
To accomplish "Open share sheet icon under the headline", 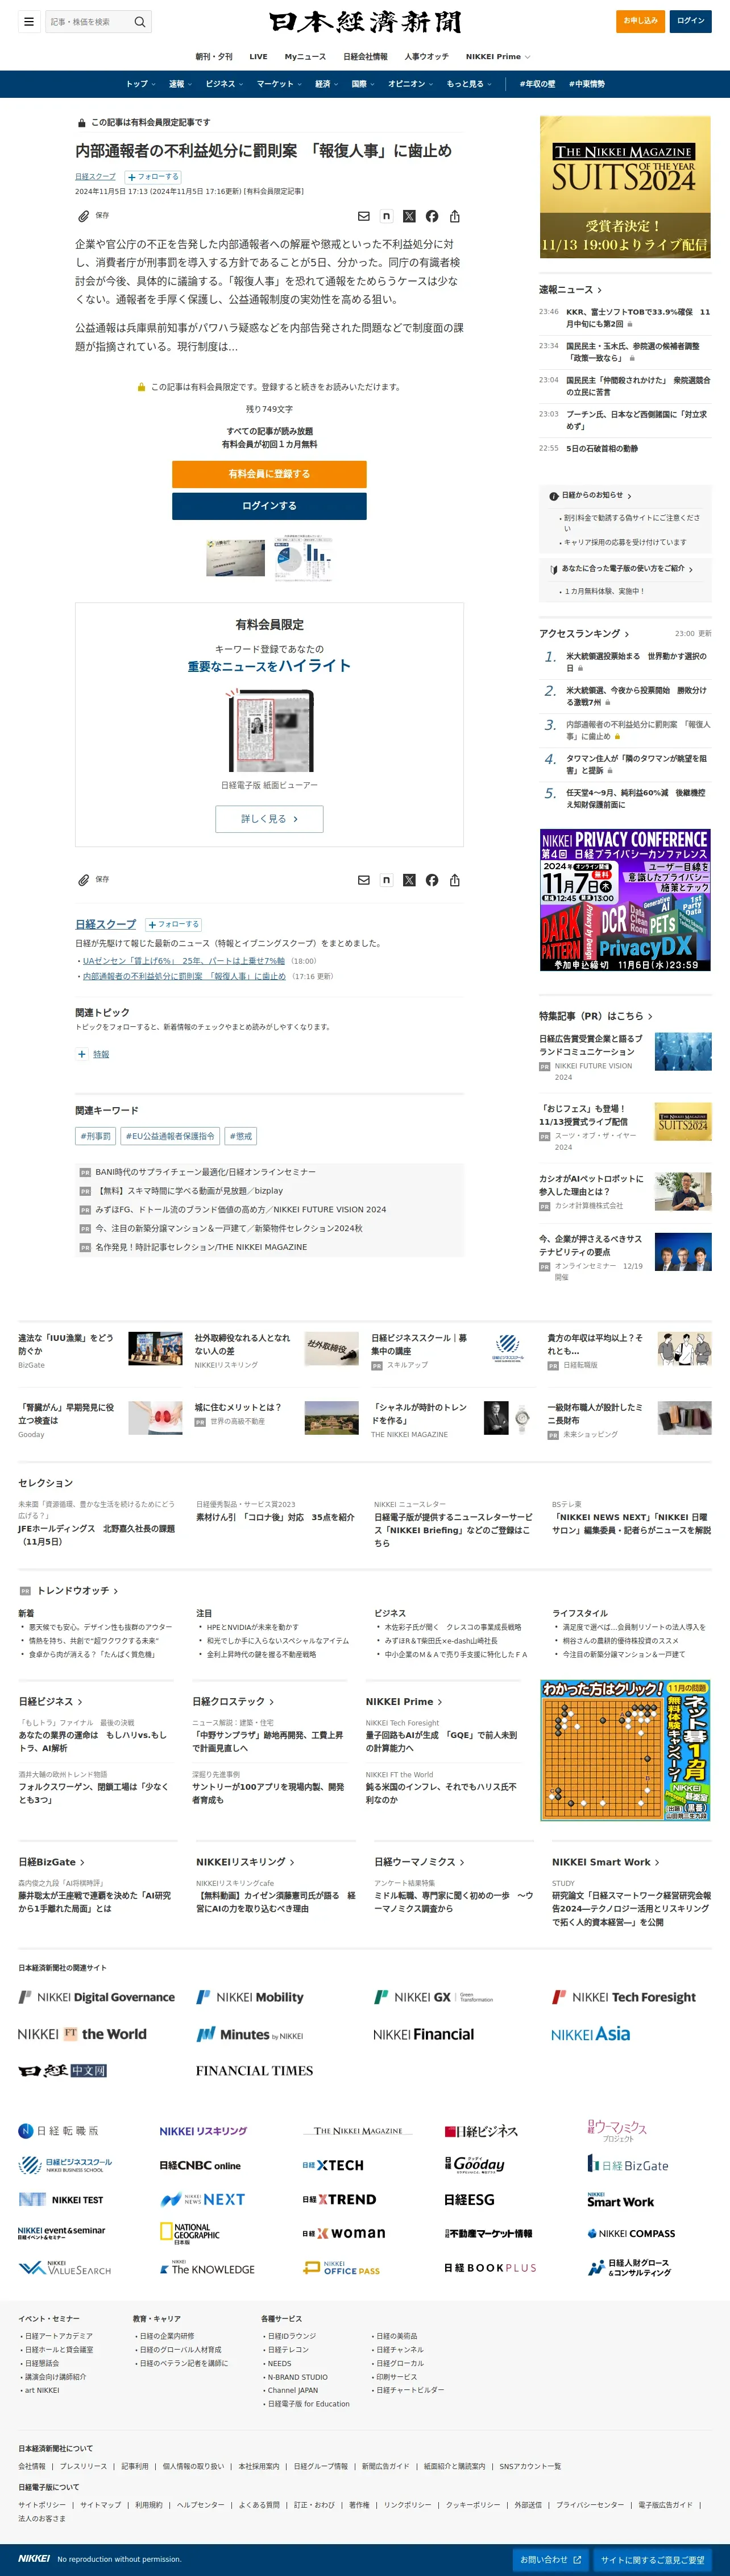I will [455, 216].
